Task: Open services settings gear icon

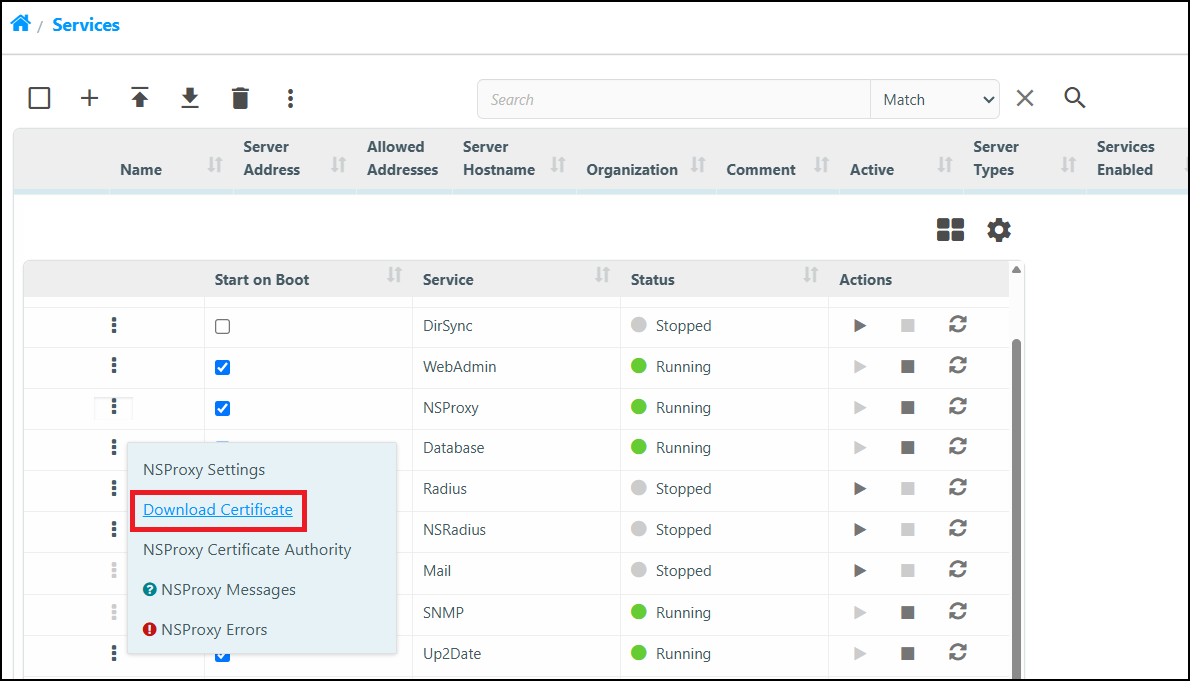Action: [999, 229]
